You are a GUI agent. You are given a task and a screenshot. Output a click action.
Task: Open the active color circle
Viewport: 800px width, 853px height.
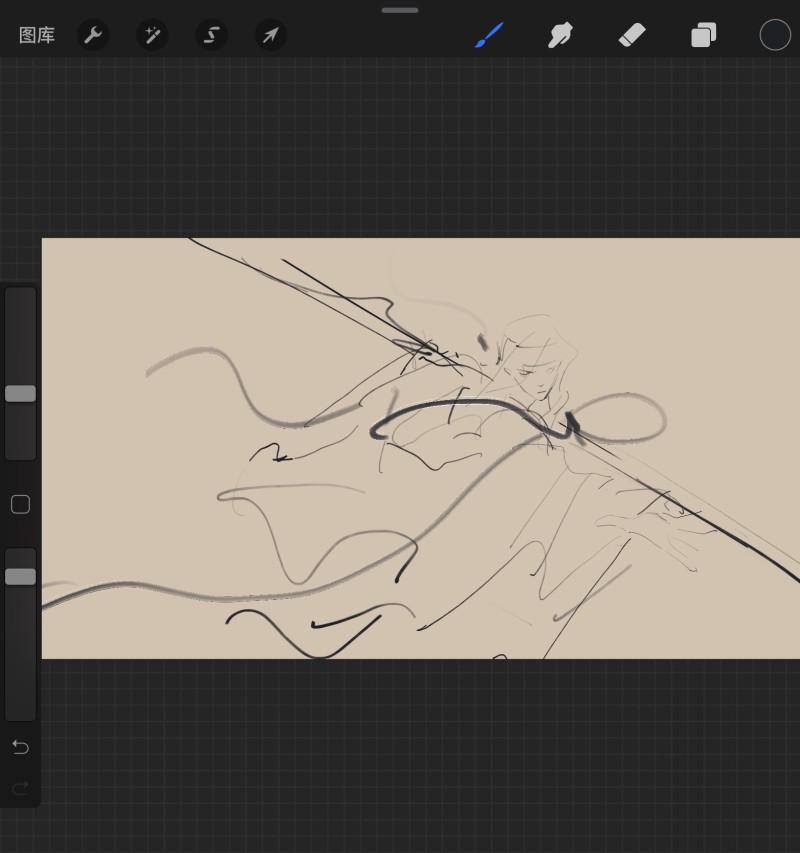pos(775,35)
